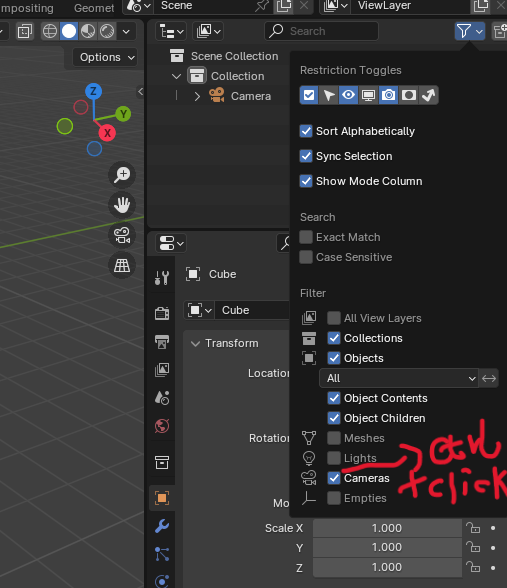Viewport: 507px width, 588px height.
Task: Open the Modifiers wrench tab
Action: coord(162,526)
